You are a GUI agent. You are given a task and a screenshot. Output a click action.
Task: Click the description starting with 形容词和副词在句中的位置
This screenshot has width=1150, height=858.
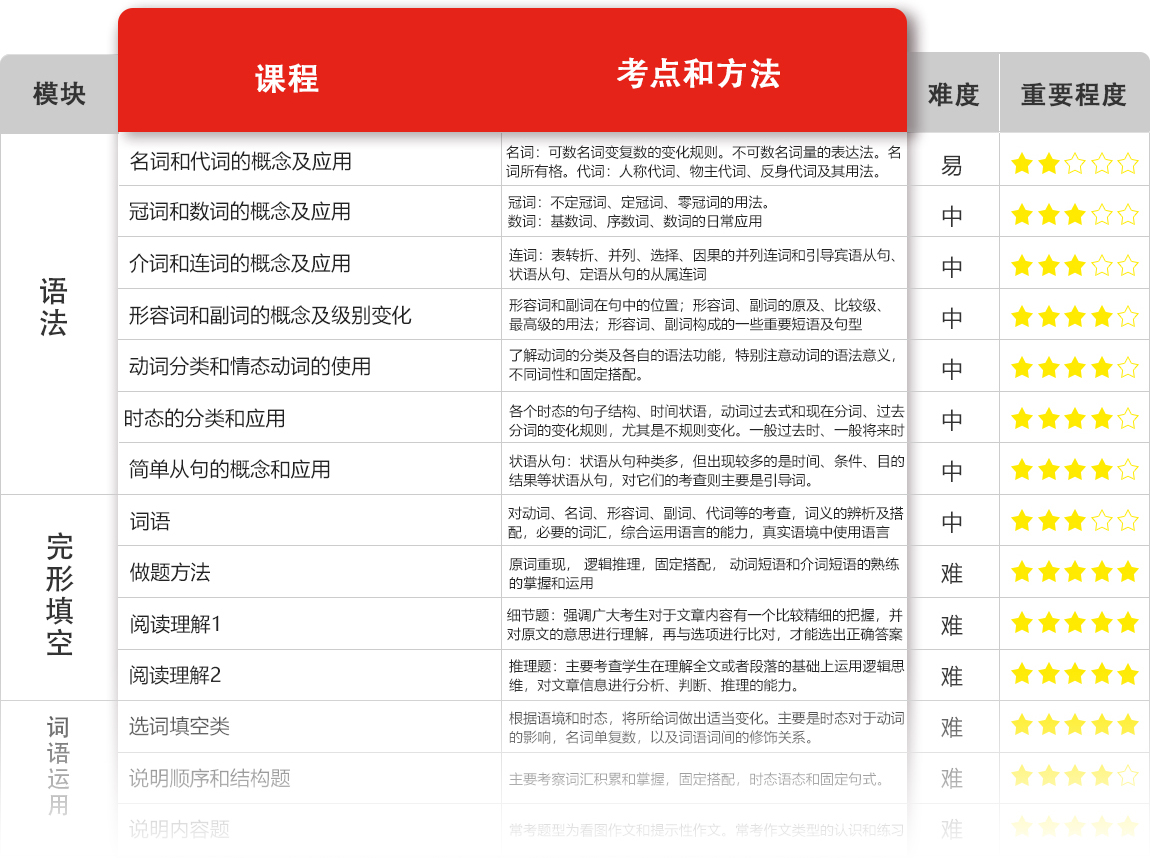point(696,315)
